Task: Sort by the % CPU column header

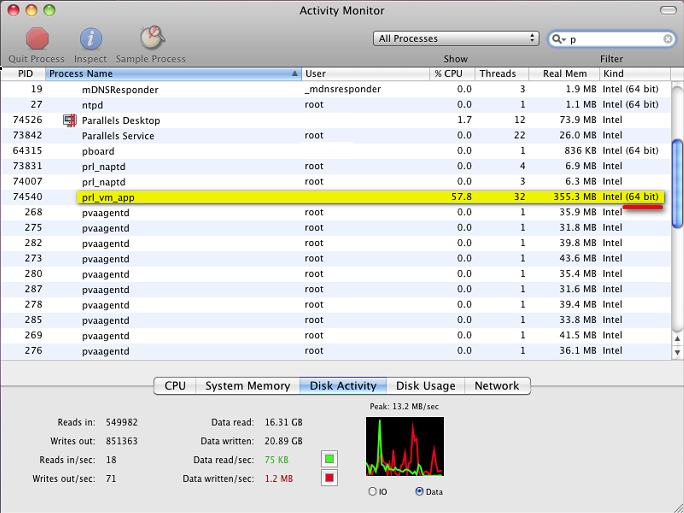Action: (x=452, y=74)
